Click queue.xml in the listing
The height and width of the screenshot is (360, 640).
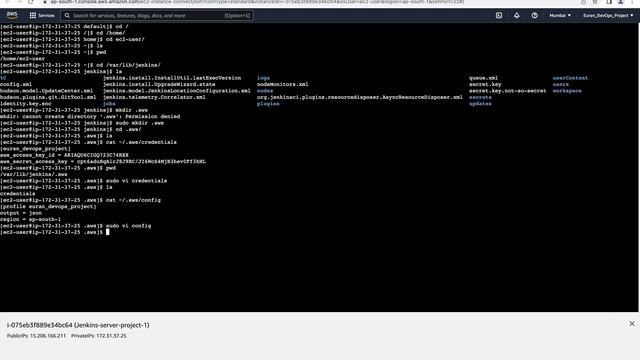[x=483, y=78]
